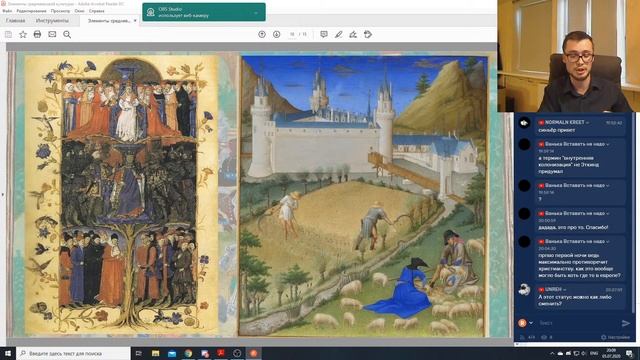Click UNREH avatar in the chat
This screenshot has width=640, height=360.
click(524, 289)
